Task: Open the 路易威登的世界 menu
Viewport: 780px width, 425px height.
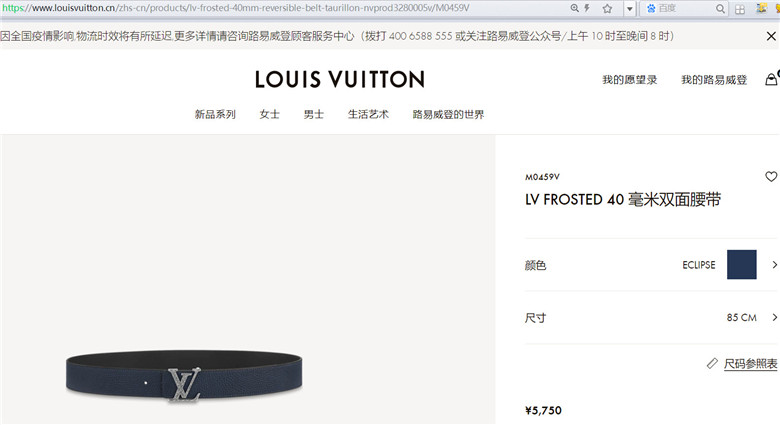Action: (x=448, y=114)
